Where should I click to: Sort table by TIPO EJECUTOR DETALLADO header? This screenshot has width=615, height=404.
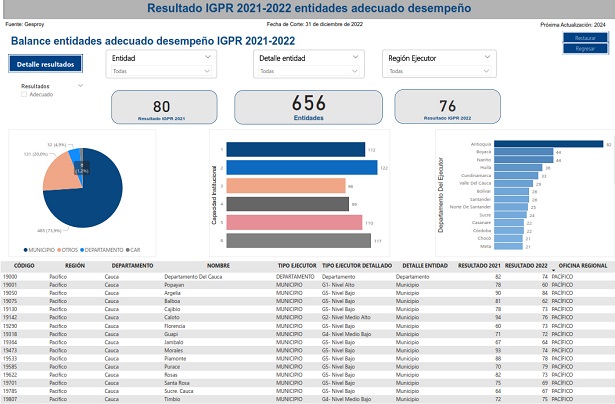tap(357, 266)
